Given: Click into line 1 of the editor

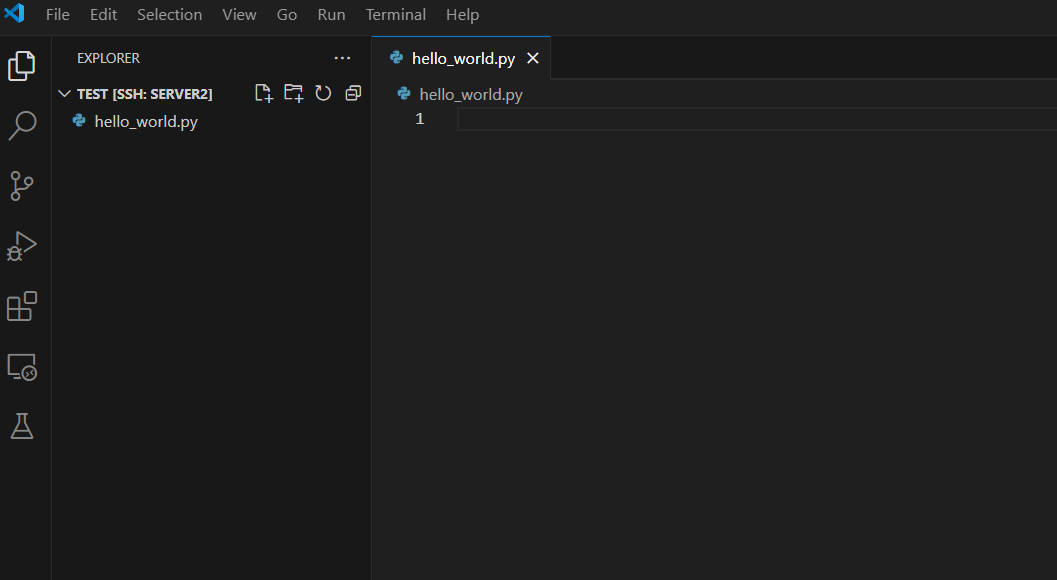Looking at the screenshot, I should coord(700,119).
